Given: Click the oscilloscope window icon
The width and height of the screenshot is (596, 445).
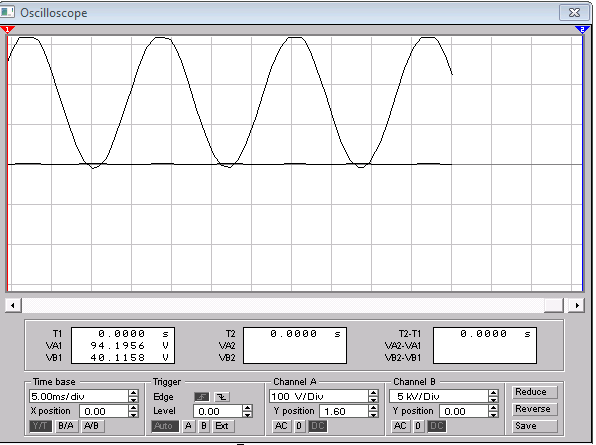Looking at the screenshot, I should coord(7,12).
